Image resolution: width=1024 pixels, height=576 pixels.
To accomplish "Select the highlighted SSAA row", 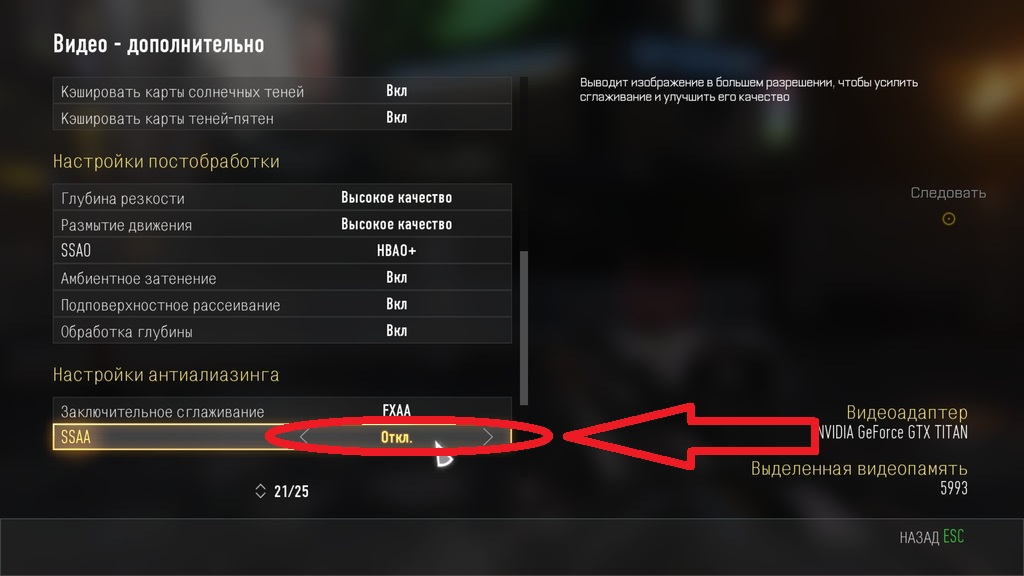I will click(x=282, y=437).
